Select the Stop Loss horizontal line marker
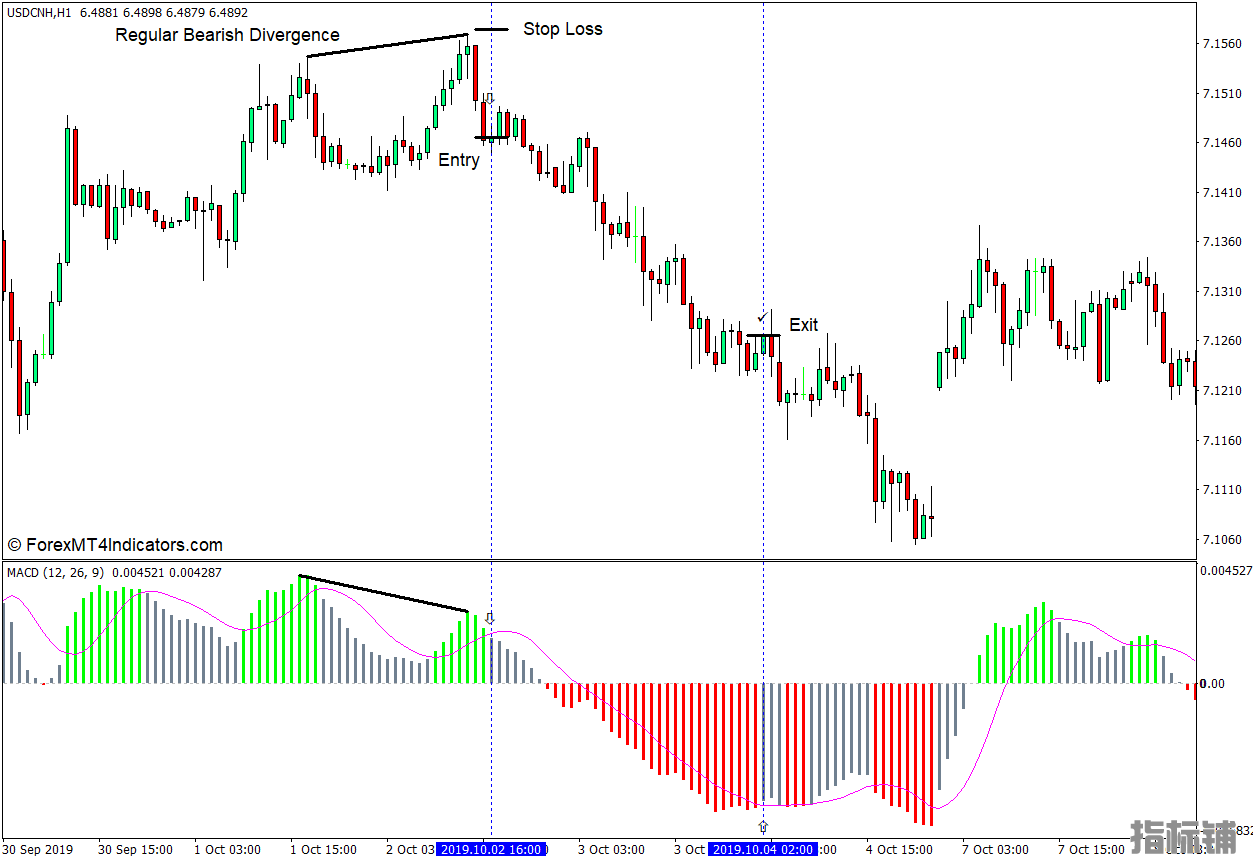 pyautogui.click(x=491, y=30)
